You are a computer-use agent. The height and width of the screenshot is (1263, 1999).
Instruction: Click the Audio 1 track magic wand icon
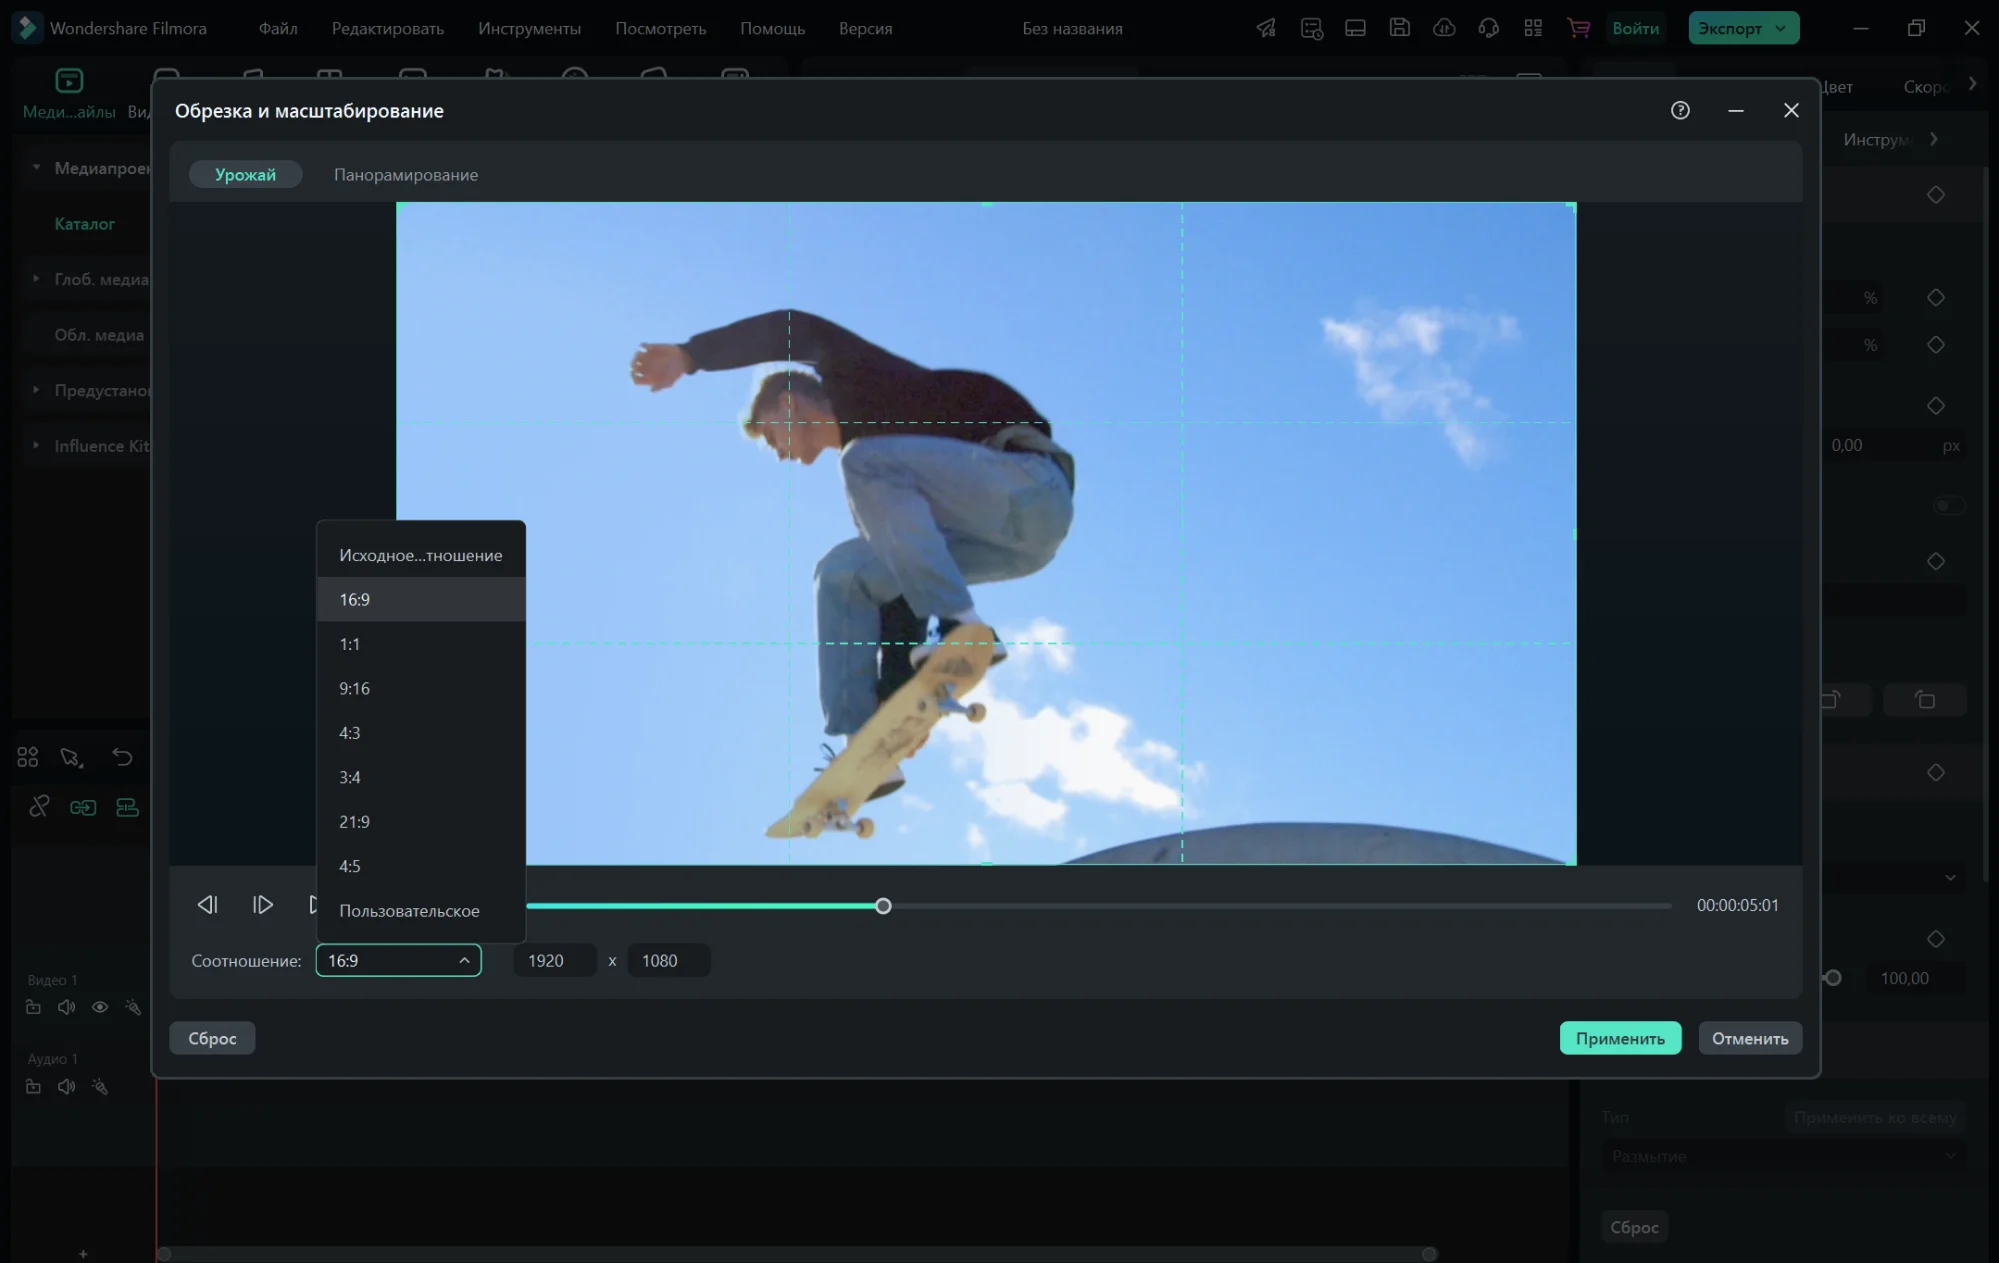(100, 1086)
